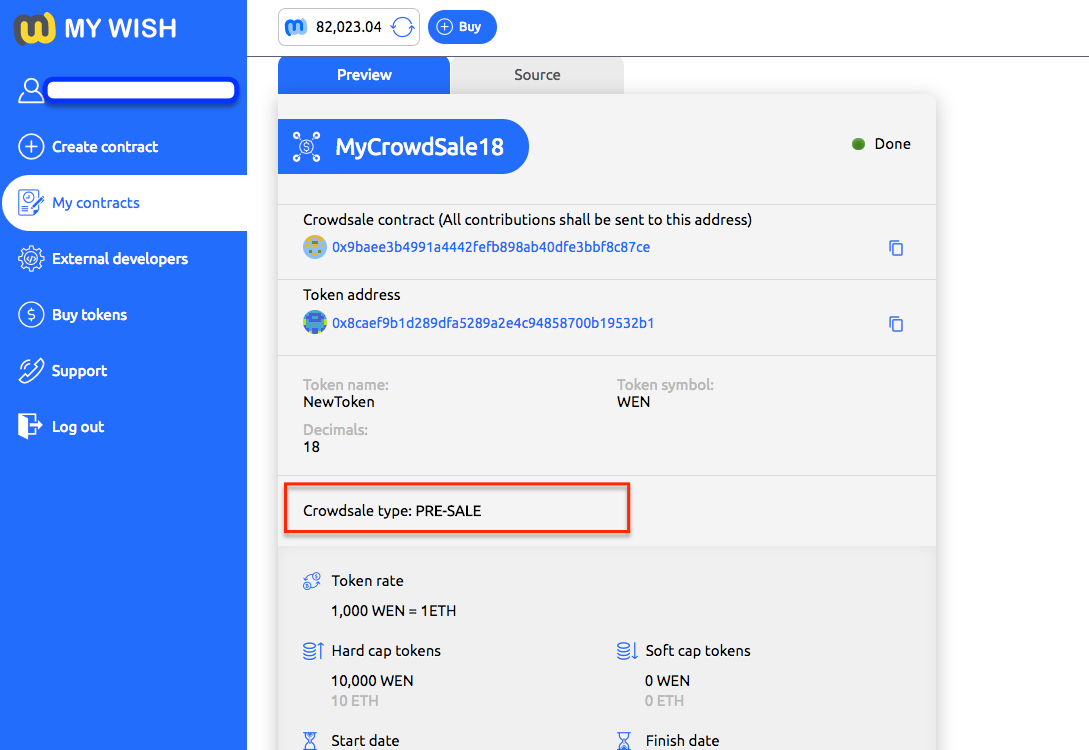
Task: Click the 10 ETH hard cap amount
Action: coord(355,701)
